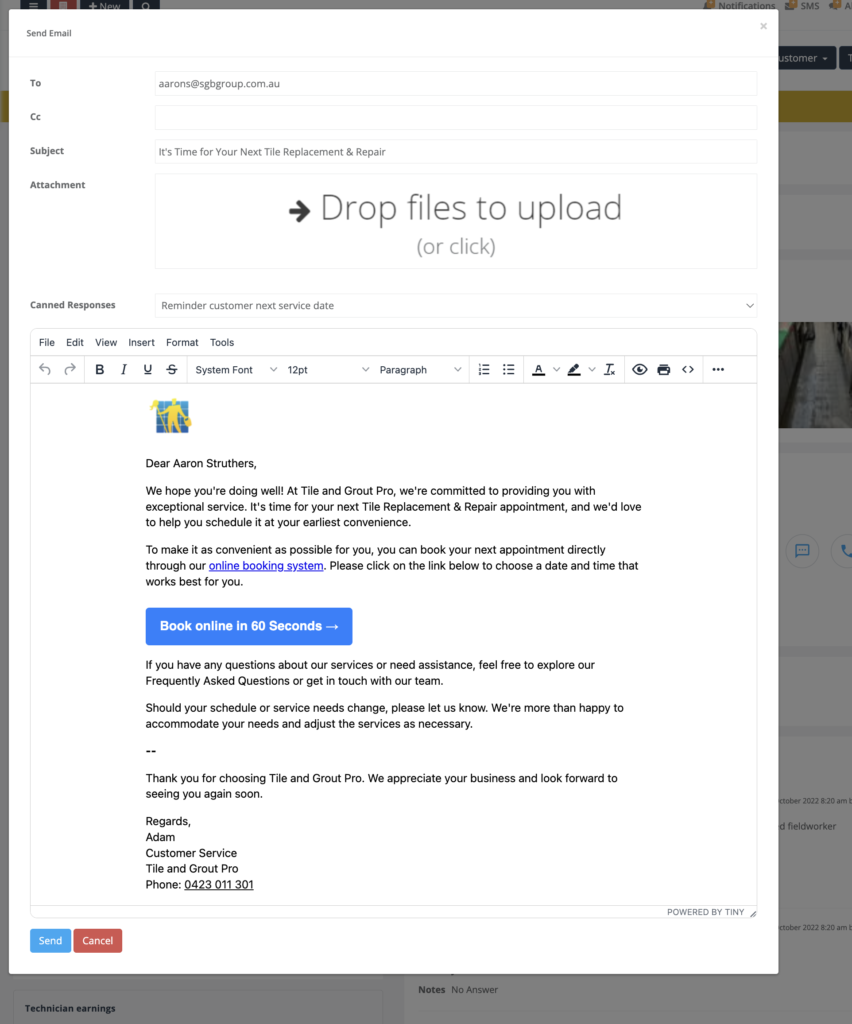Clear formatting of selected text
852x1024 pixels.
(610, 370)
